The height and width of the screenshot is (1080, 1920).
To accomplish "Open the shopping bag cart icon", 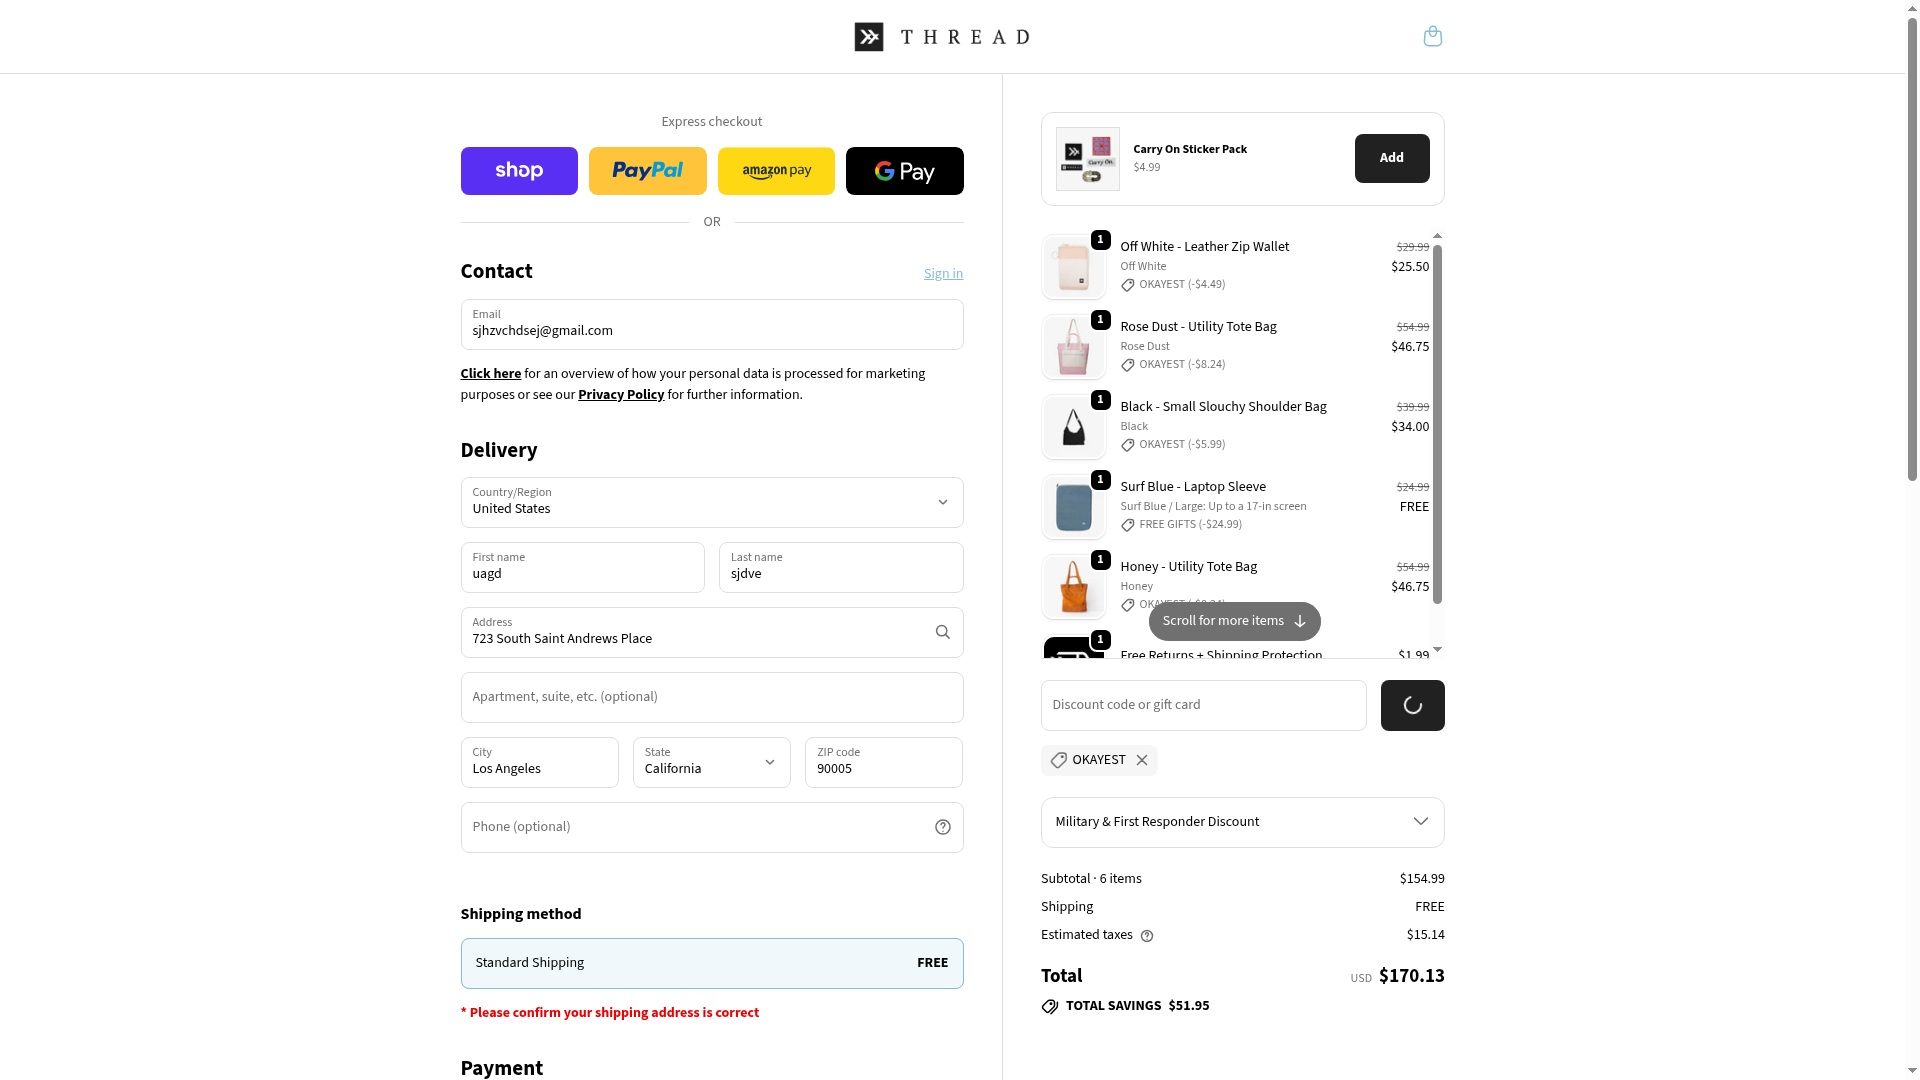I will (1432, 37).
